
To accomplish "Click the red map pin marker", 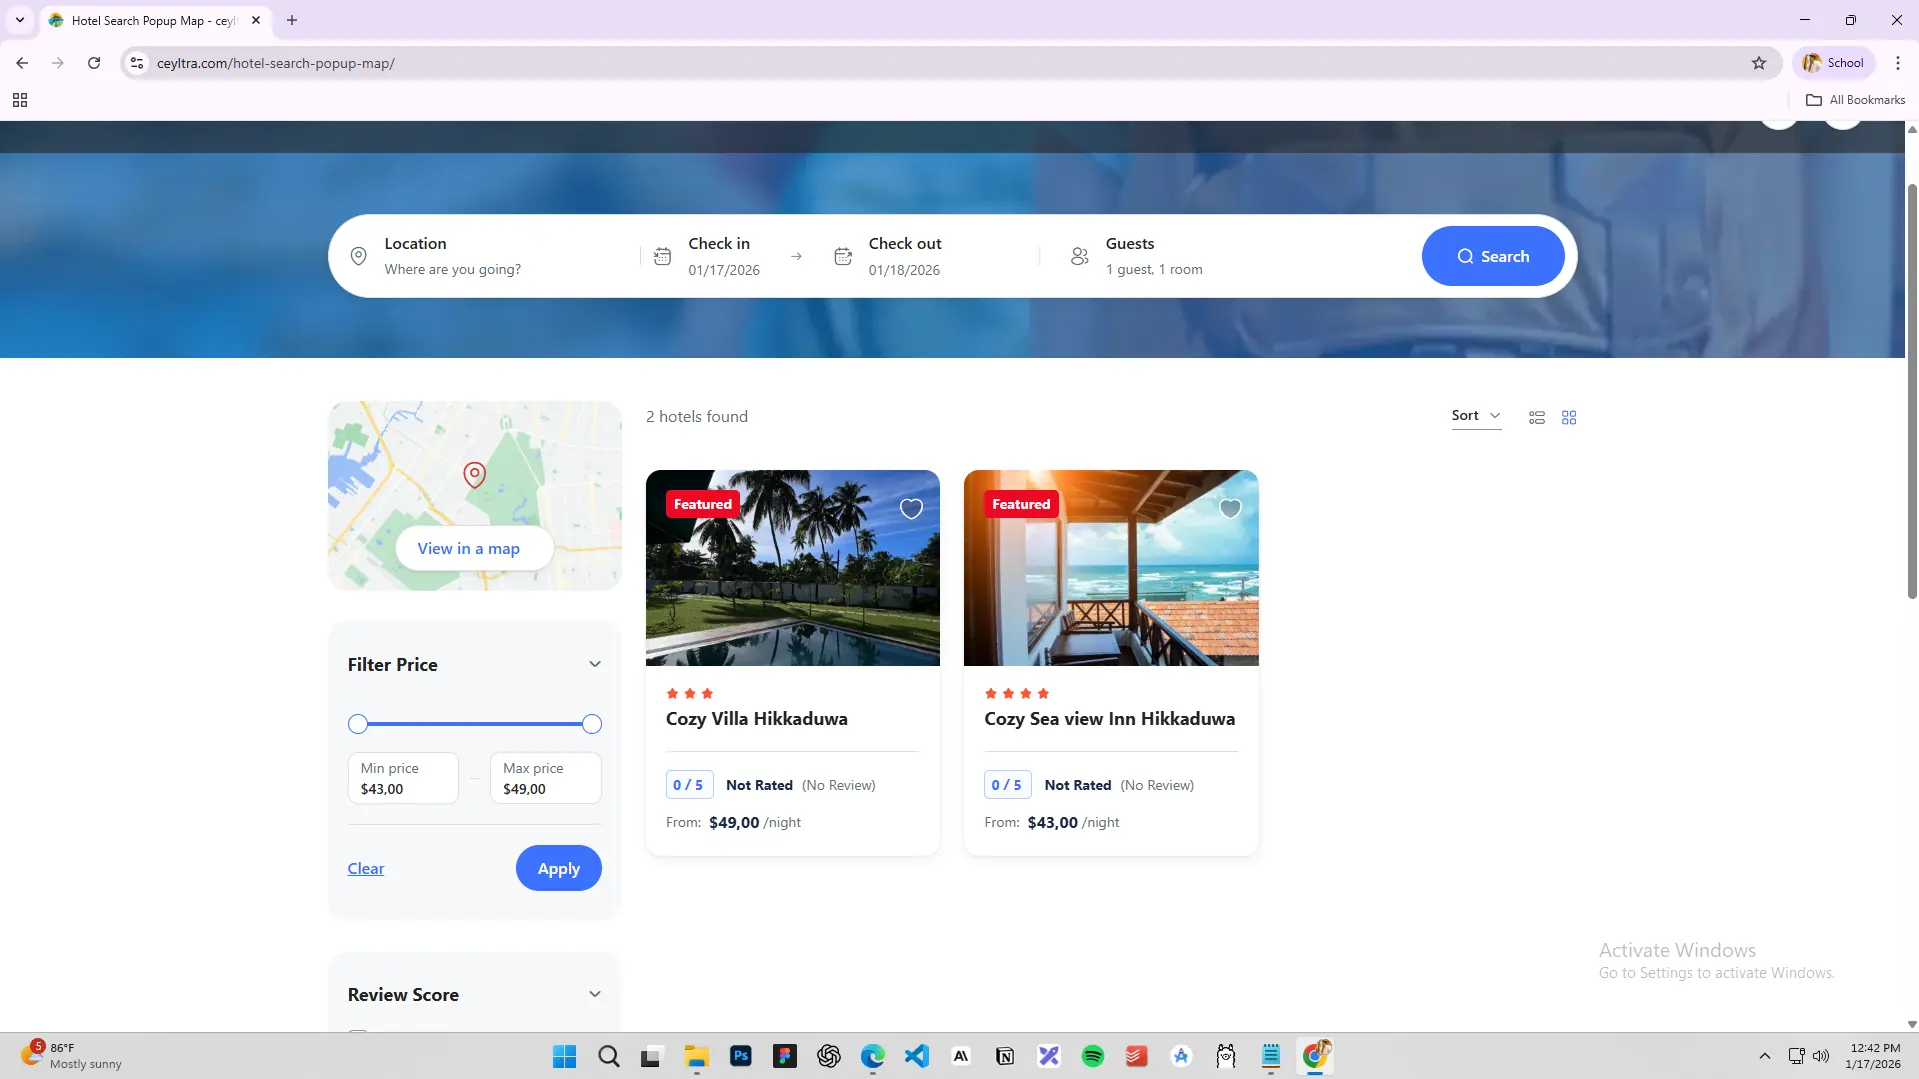I will click(474, 474).
